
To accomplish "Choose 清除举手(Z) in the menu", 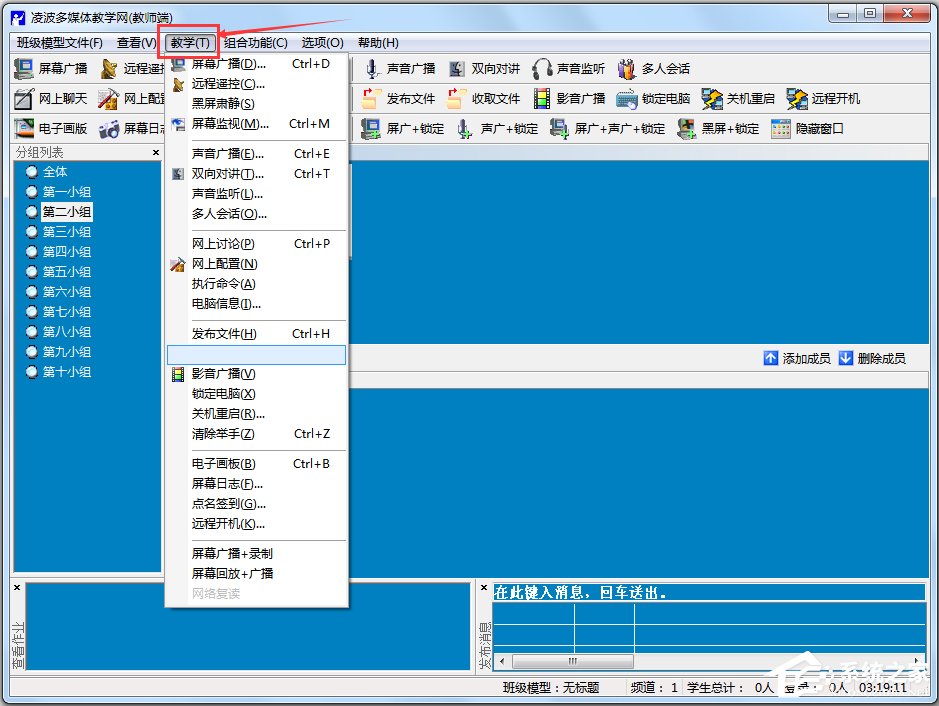I will tap(256, 434).
